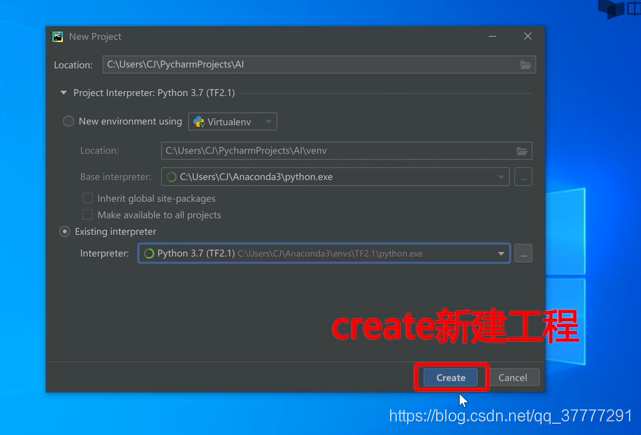Minimize the New Project dialog
Screen dimensions: 641x435
(493, 36)
